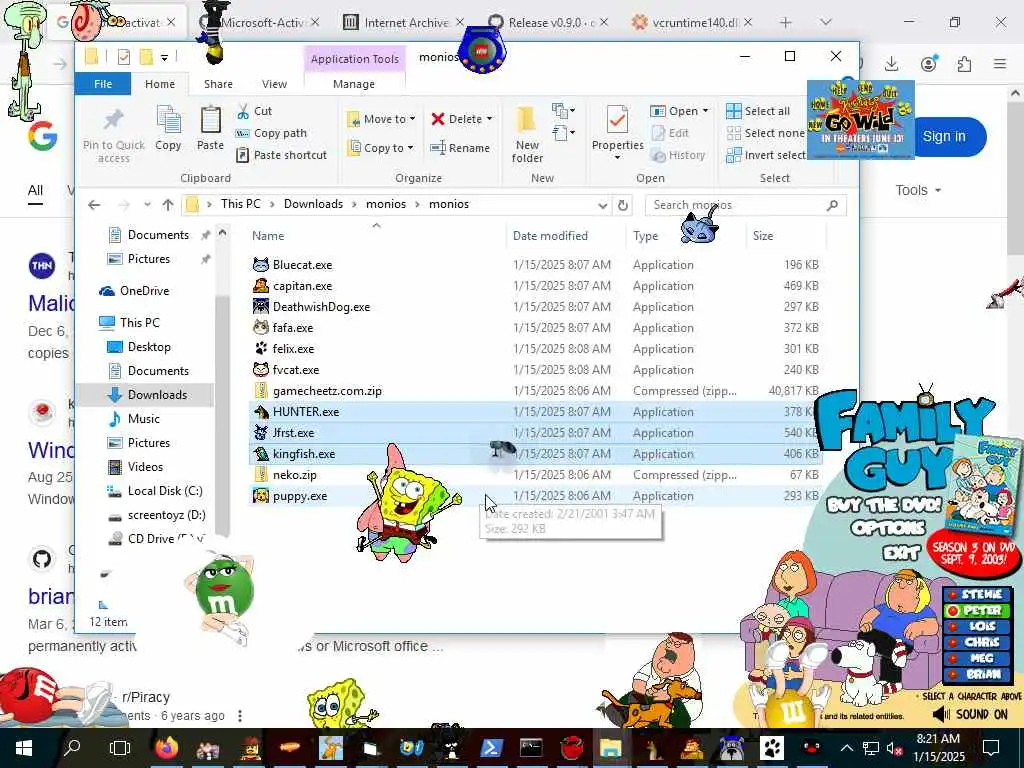Click Options on the Family Guy toy
The width and height of the screenshot is (1024, 768).
(x=888, y=528)
